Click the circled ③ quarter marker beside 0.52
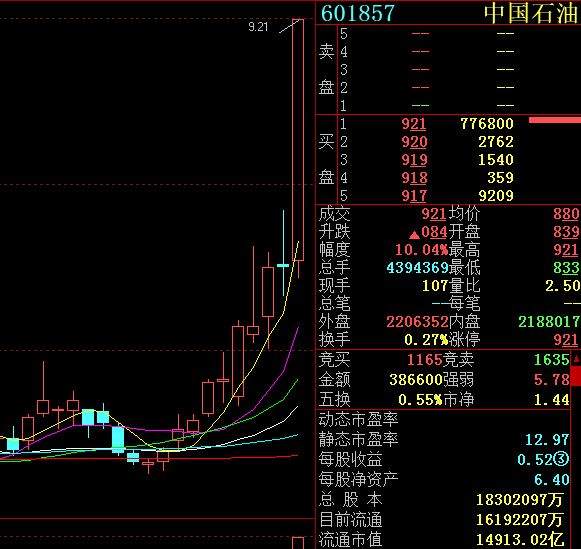The width and height of the screenshot is (581, 549). point(561,460)
